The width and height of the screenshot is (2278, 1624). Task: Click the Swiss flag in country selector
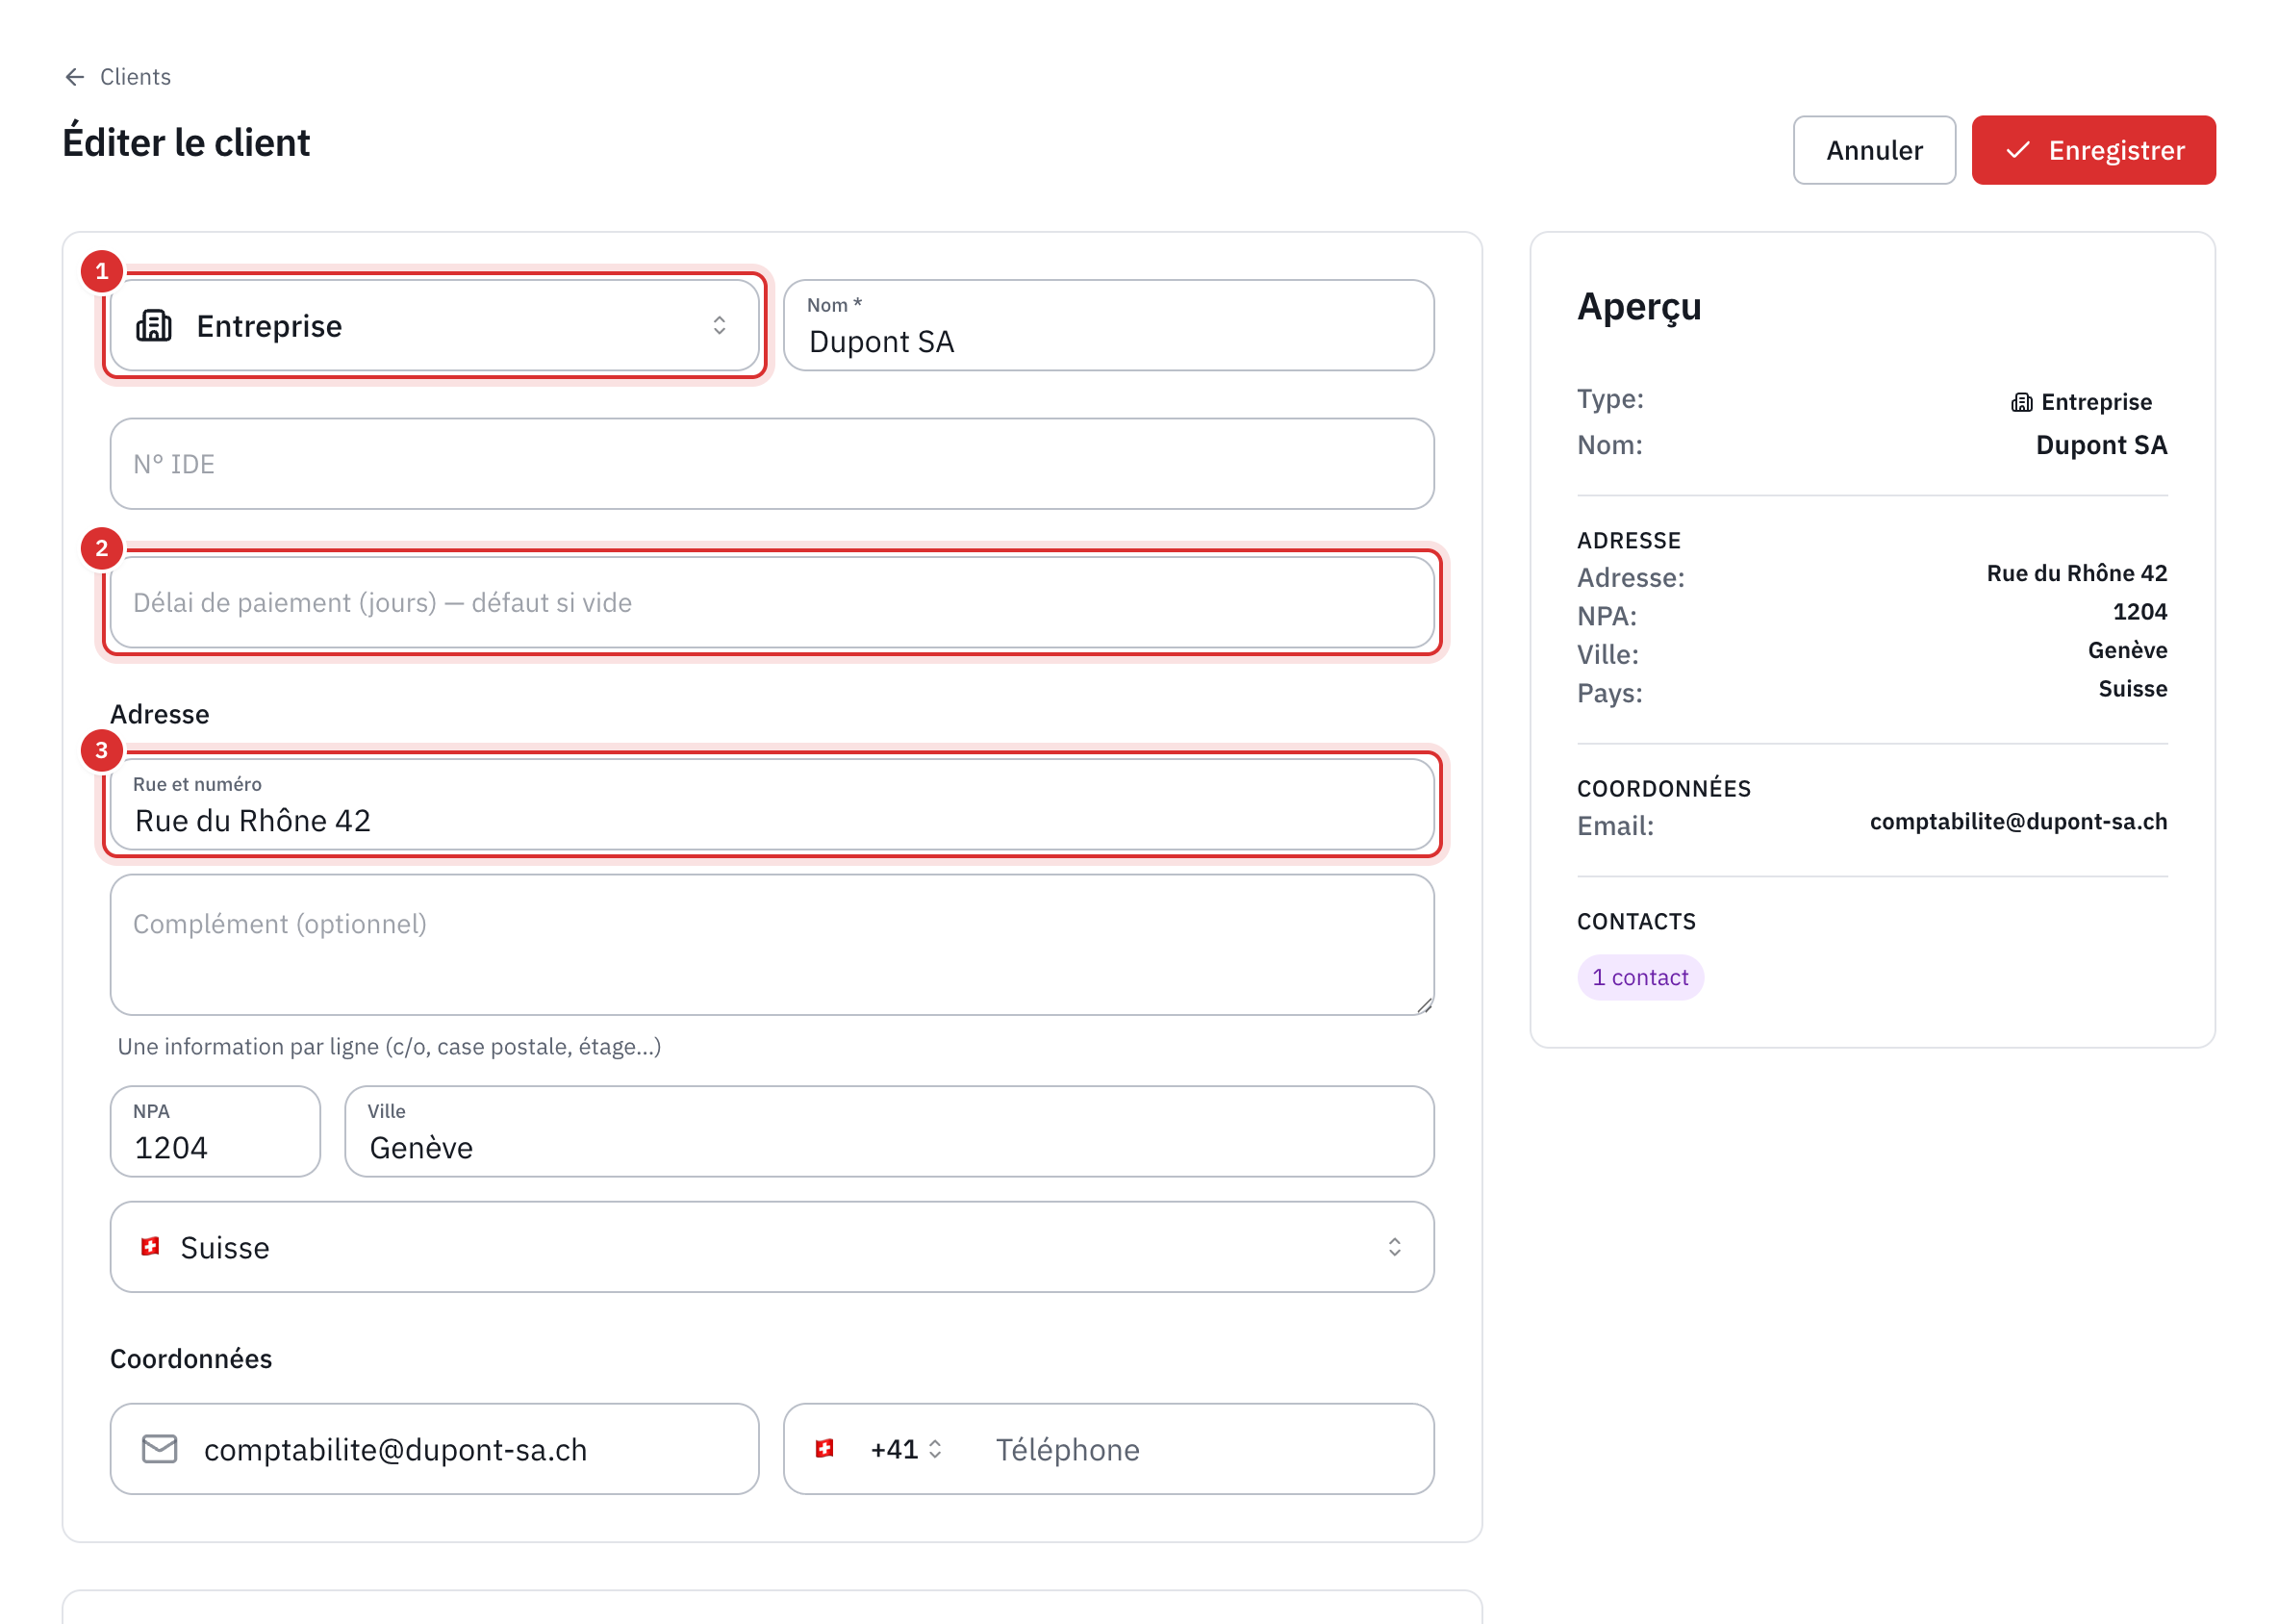pos(150,1246)
